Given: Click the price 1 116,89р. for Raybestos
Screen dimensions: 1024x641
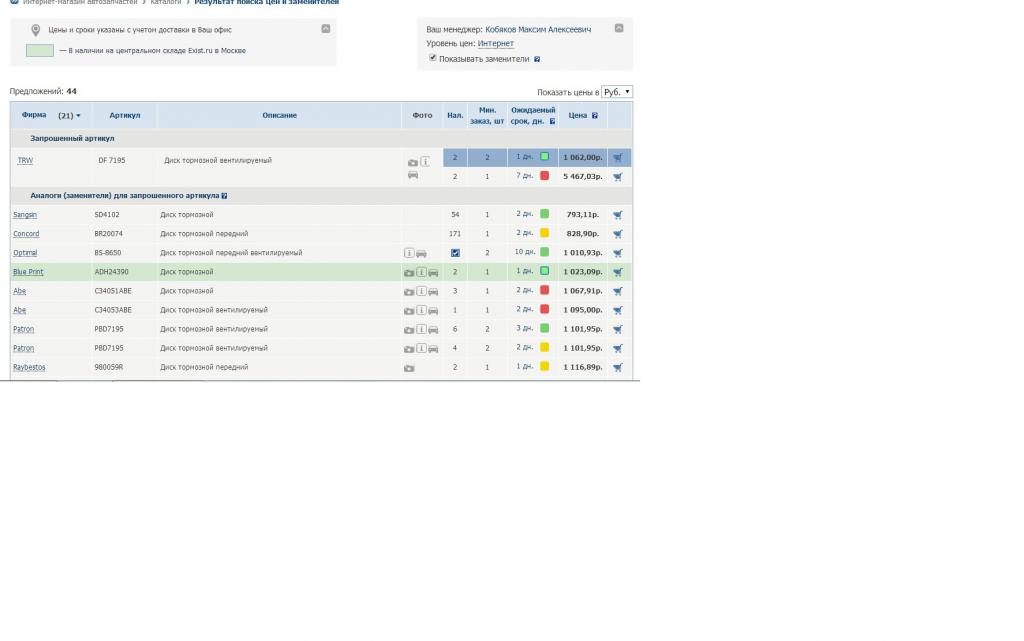Looking at the screenshot, I should pyautogui.click(x=583, y=367).
